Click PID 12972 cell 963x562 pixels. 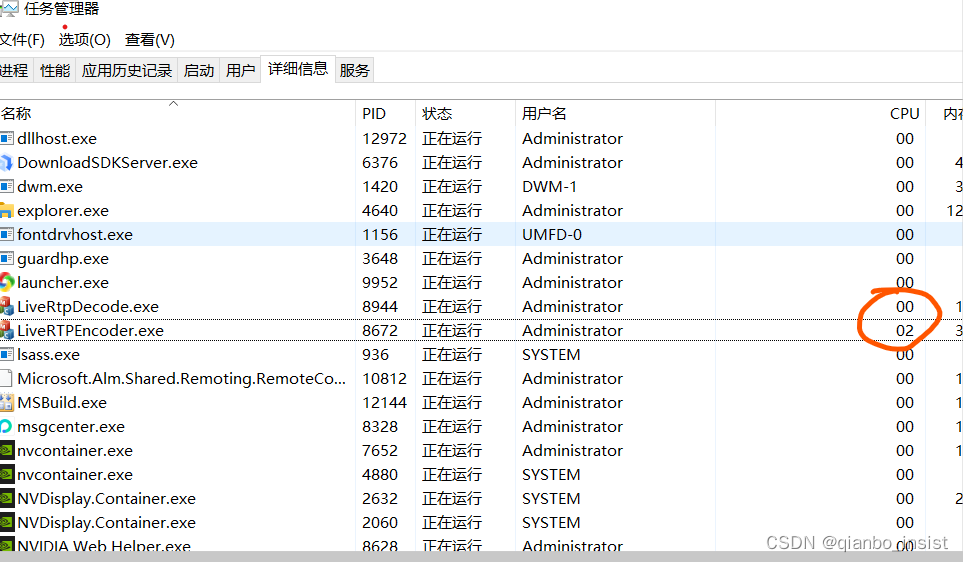pos(384,139)
